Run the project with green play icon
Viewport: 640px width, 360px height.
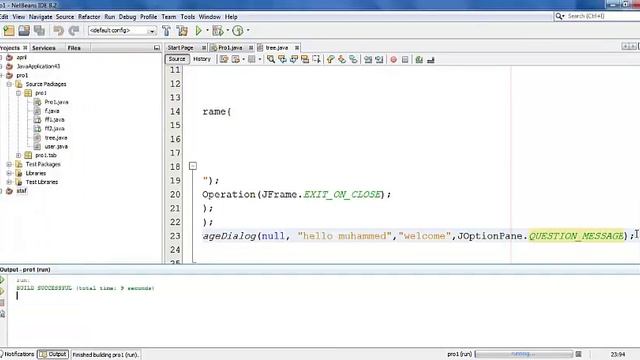[x=199, y=31]
